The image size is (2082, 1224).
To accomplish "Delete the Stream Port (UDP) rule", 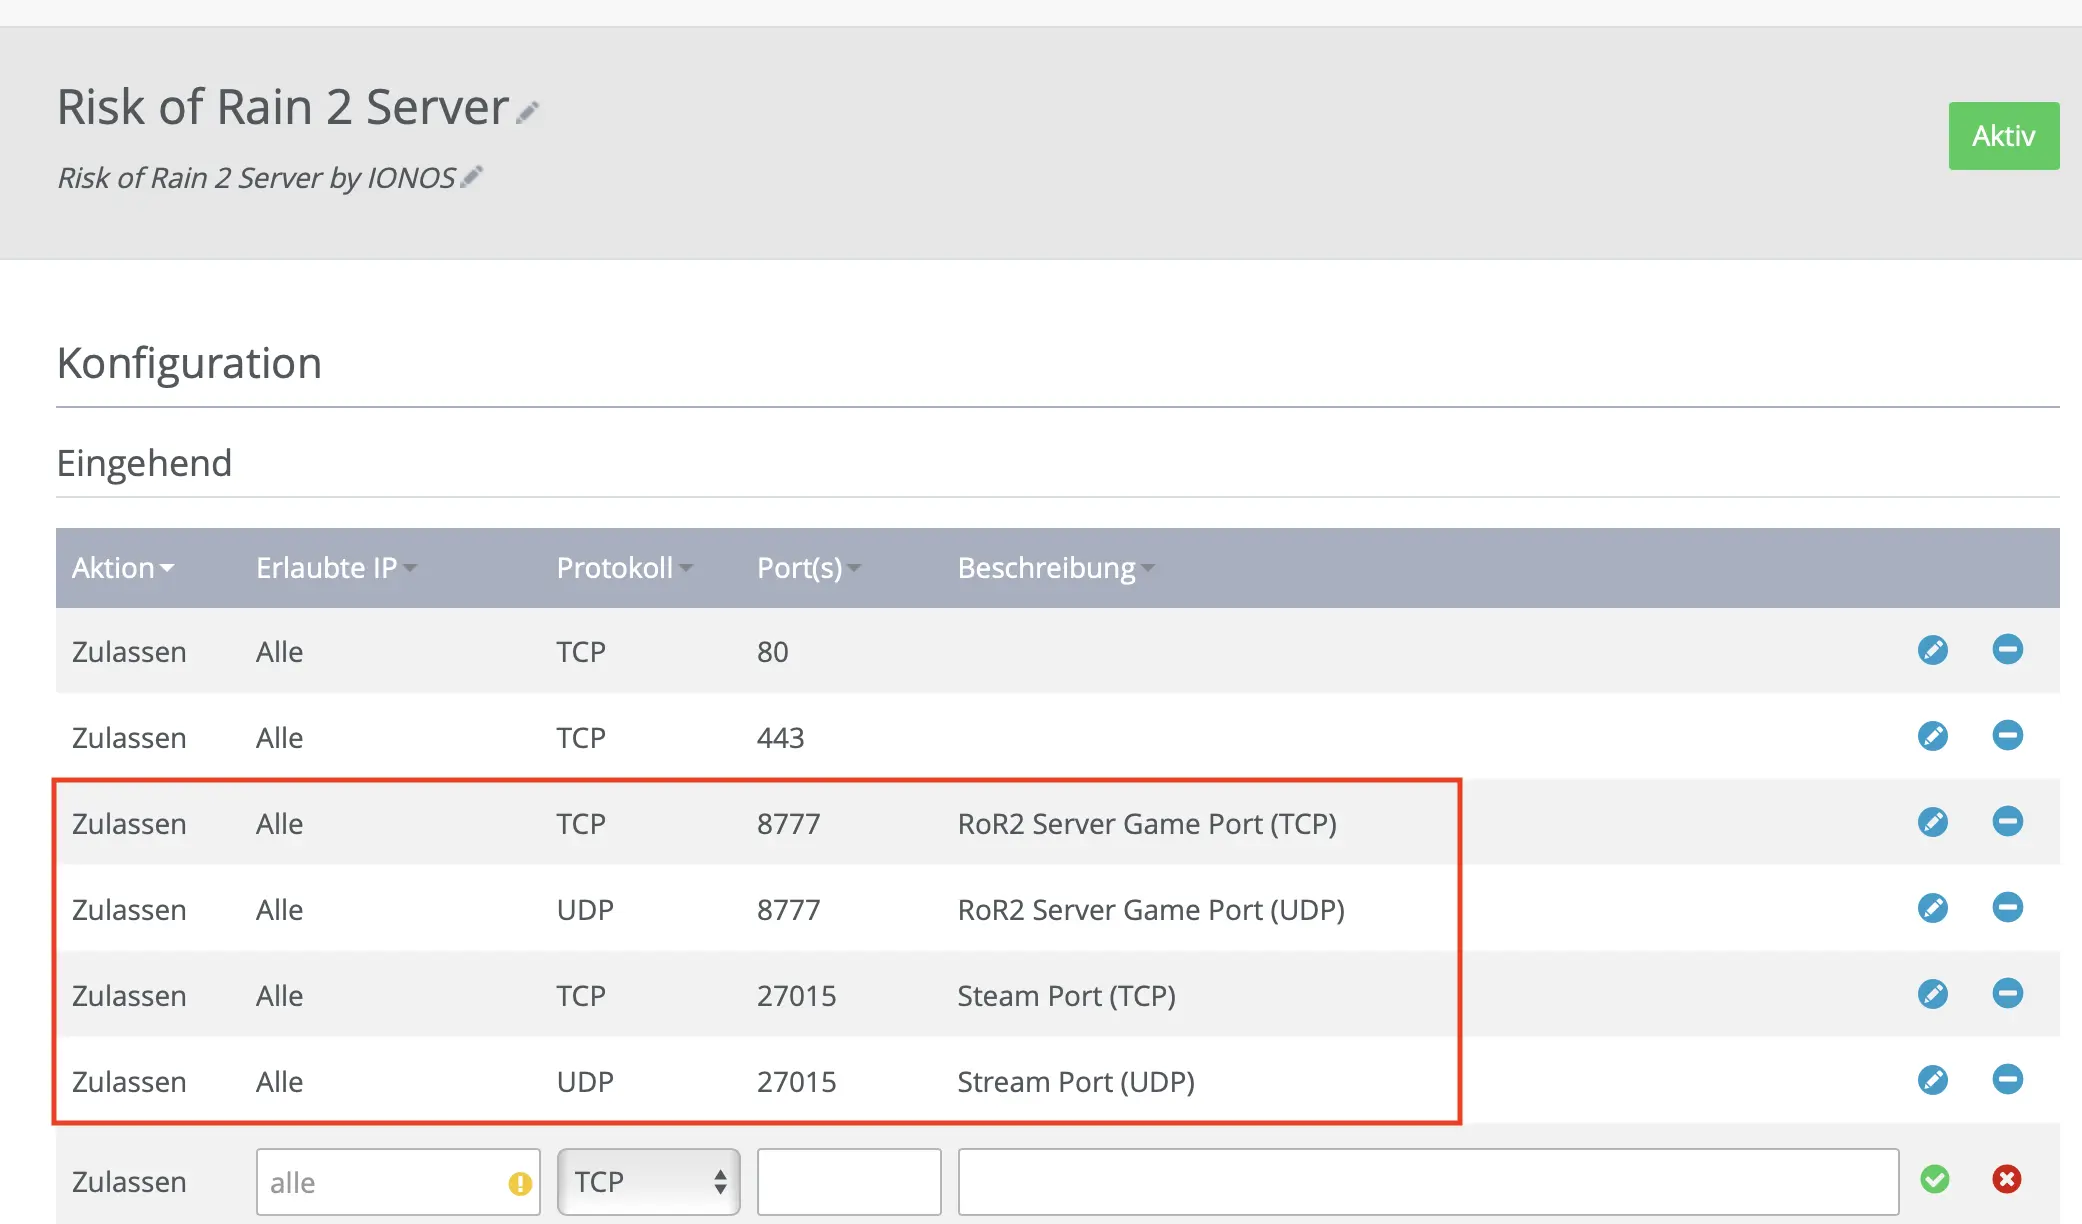I will pyautogui.click(x=2007, y=1080).
